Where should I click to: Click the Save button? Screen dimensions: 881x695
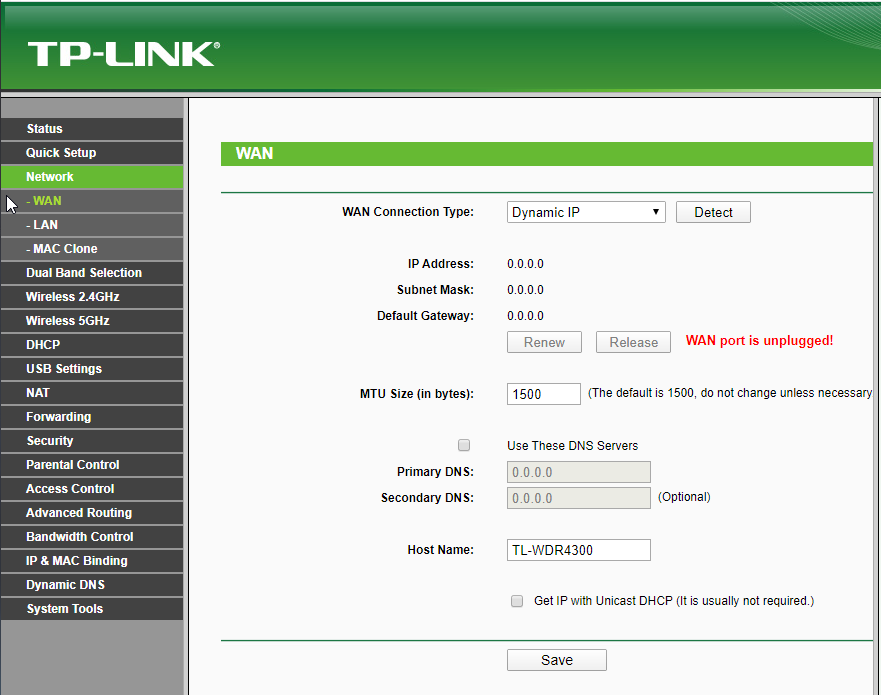pos(557,660)
